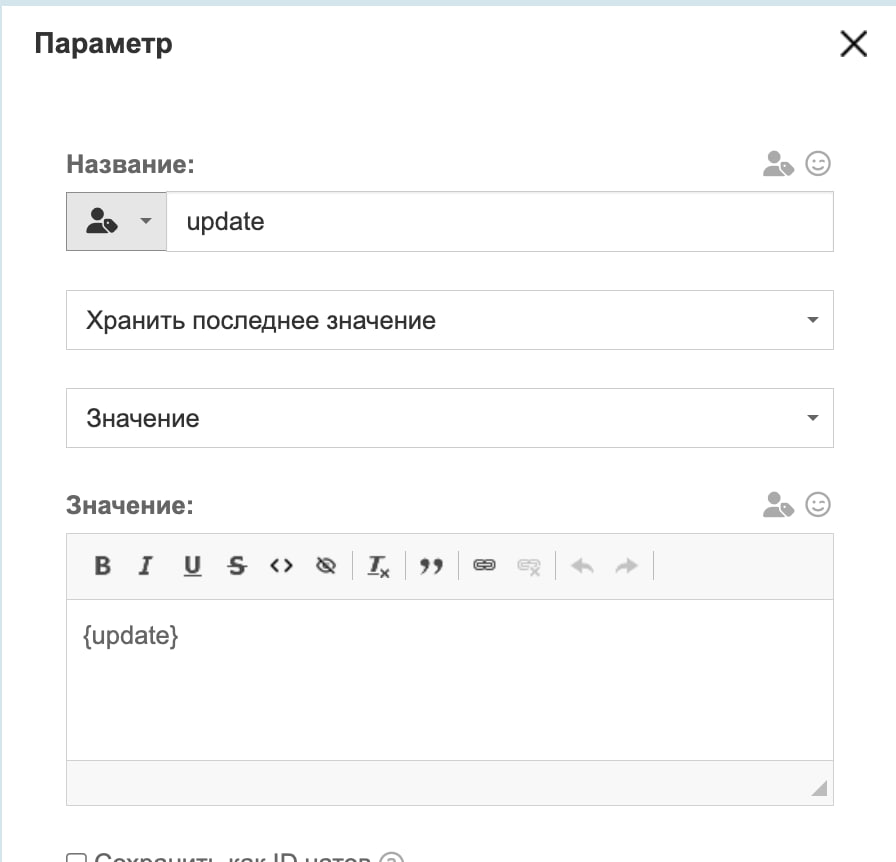Undo the last edit in the editor

pos(582,566)
